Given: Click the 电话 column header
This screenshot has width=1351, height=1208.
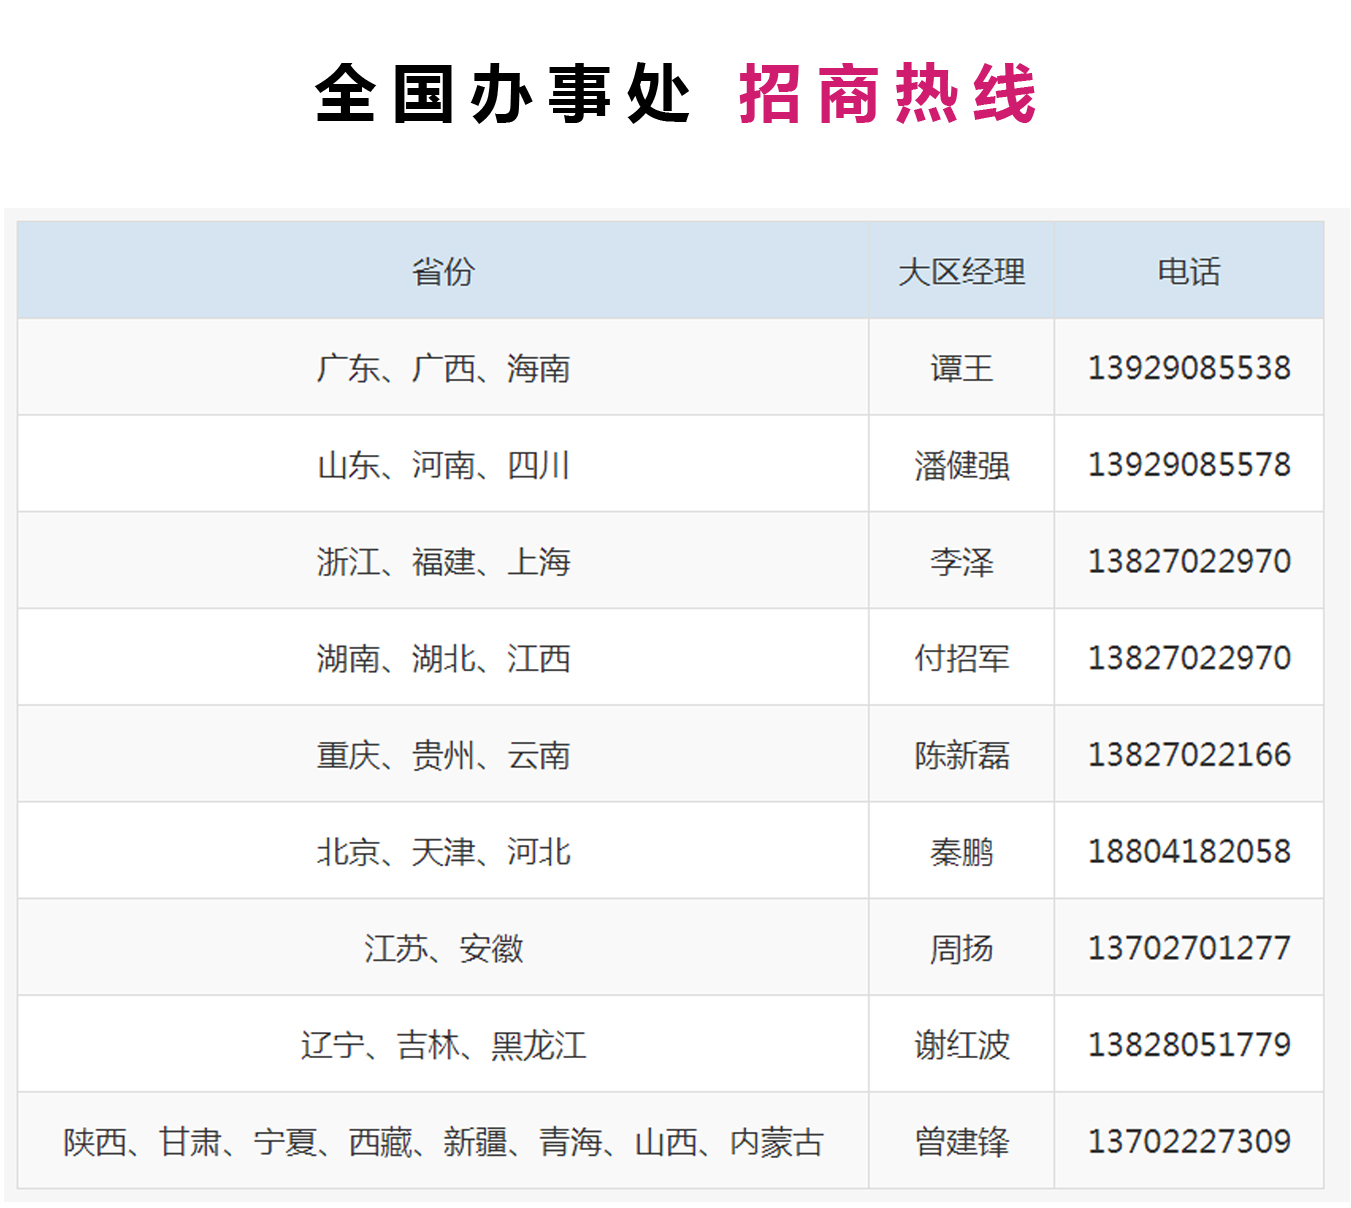Looking at the screenshot, I should tap(1188, 271).
